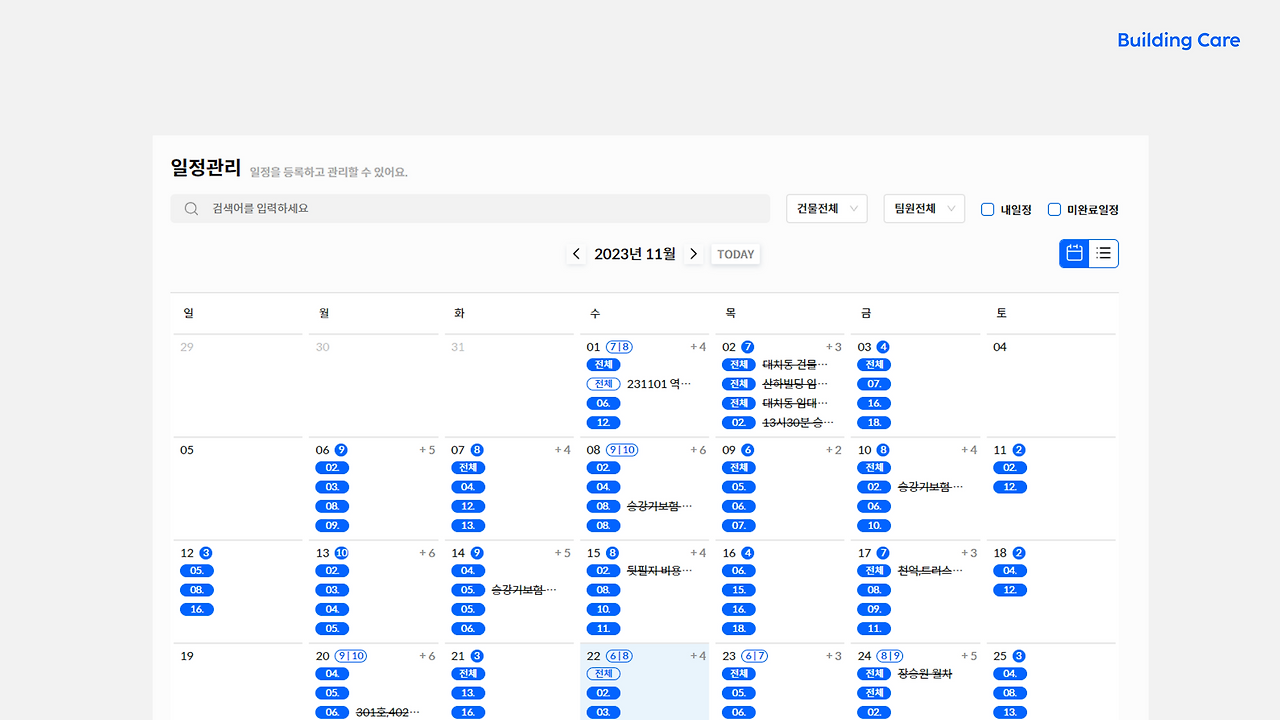Viewport: 1280px width, 720px height.
Task: Click the 13. tag on November 07
Action: coord(468,525)
